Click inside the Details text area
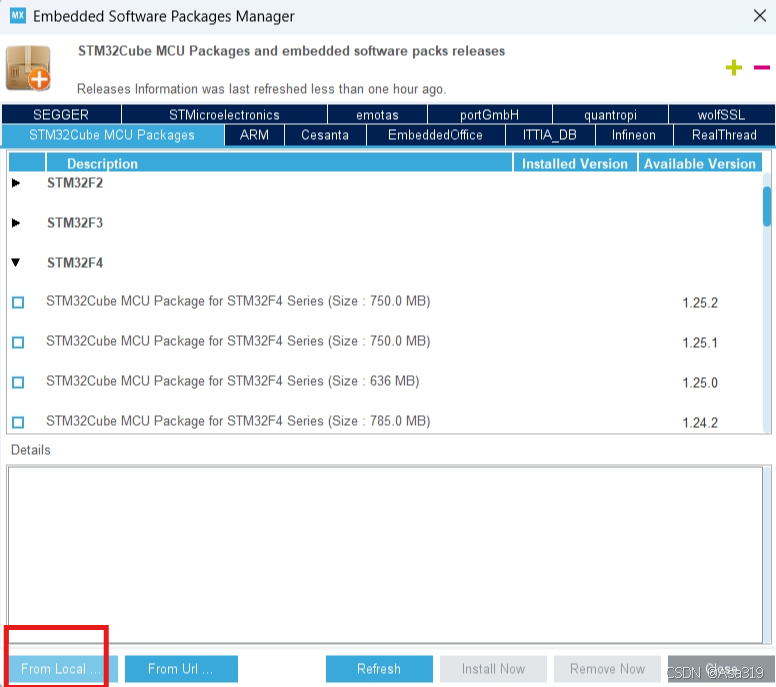The height and width of the screenshot is (687, 776). (x=385, y=554)
